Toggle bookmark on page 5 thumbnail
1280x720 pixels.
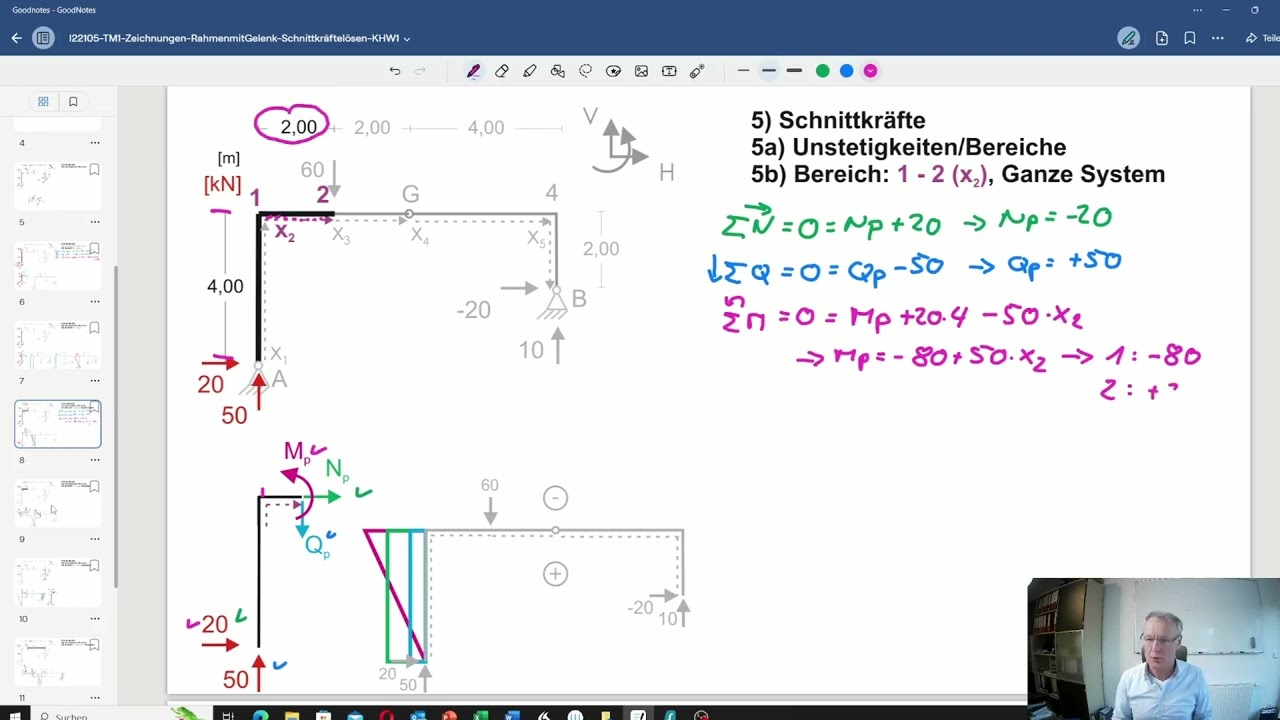pyautogui.click(x=94, y=170)
